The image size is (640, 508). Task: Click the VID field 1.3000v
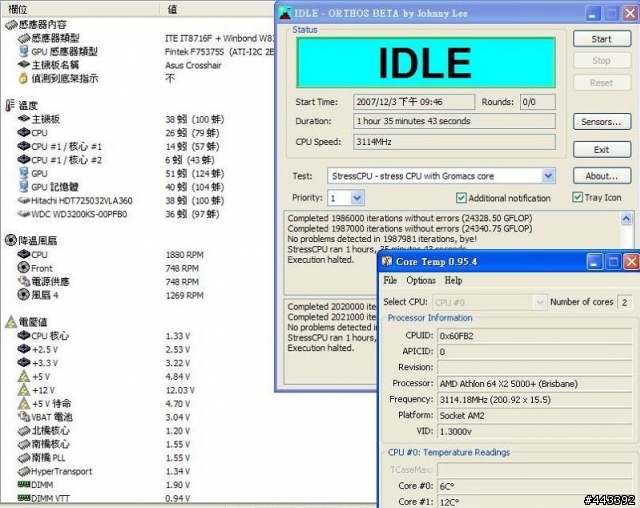tap(535, 431)
